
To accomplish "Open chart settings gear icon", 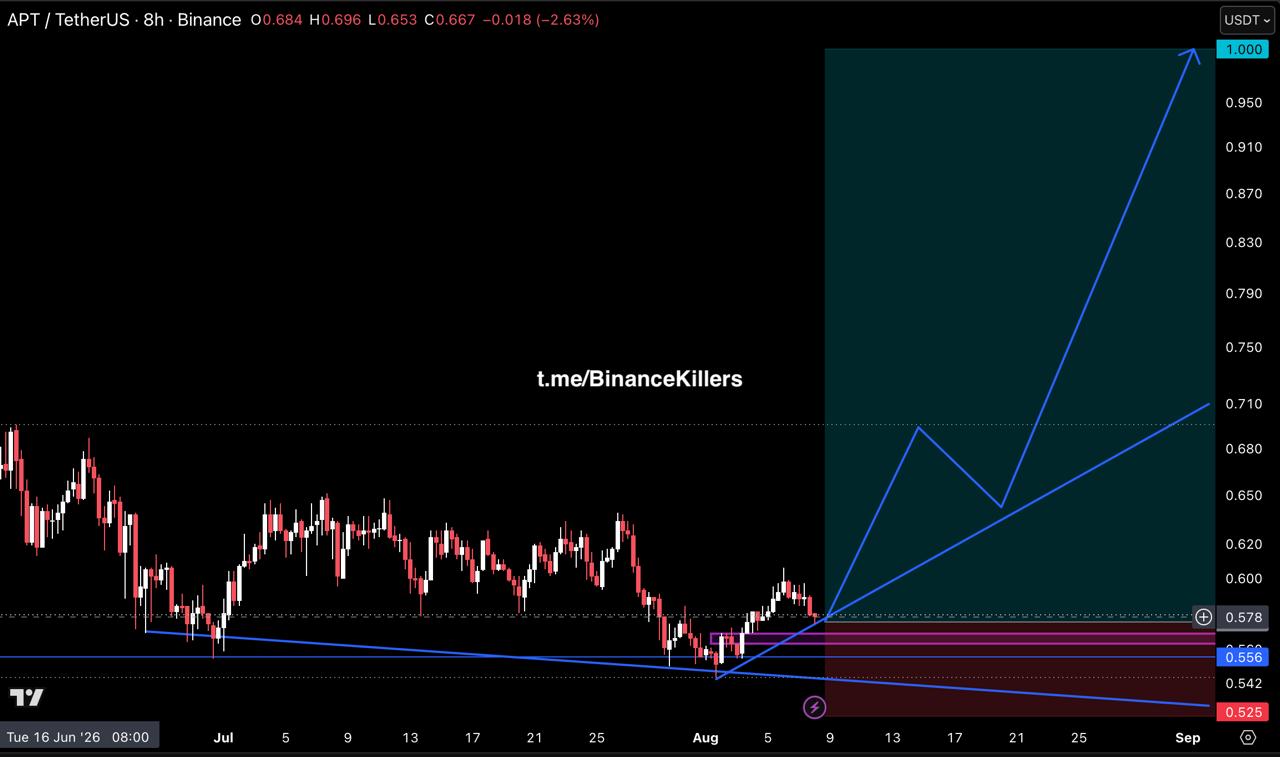I will (1248, 737).
